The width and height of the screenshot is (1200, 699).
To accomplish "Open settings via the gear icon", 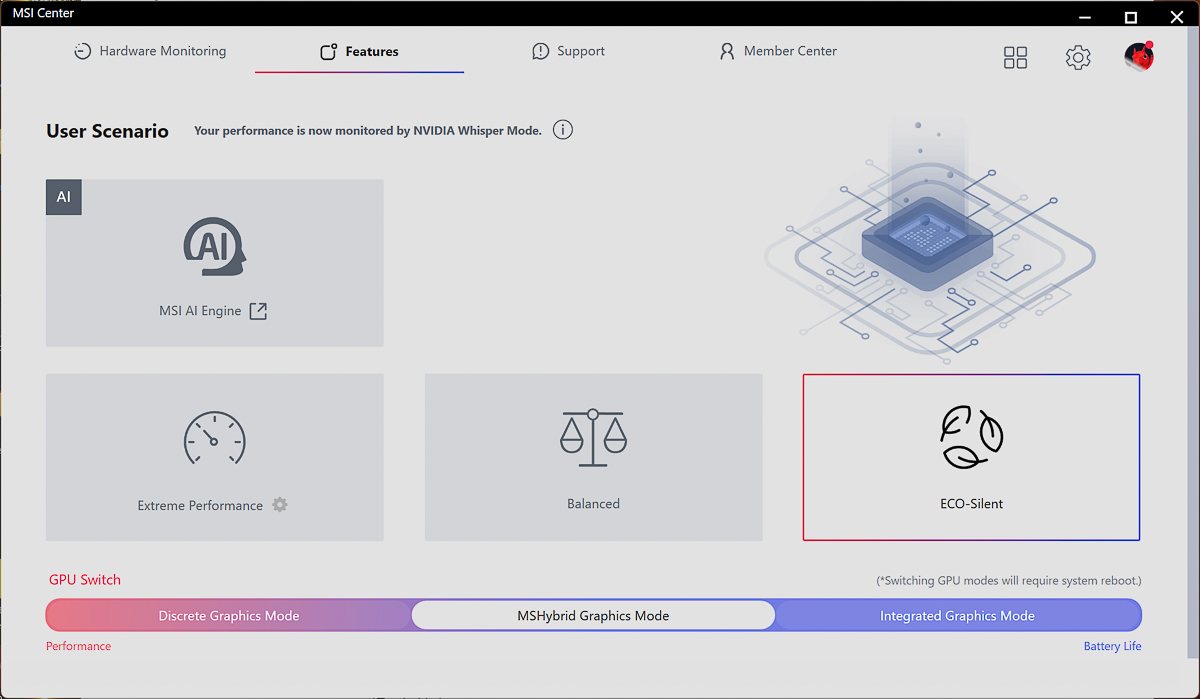I will click(1078, 58).
